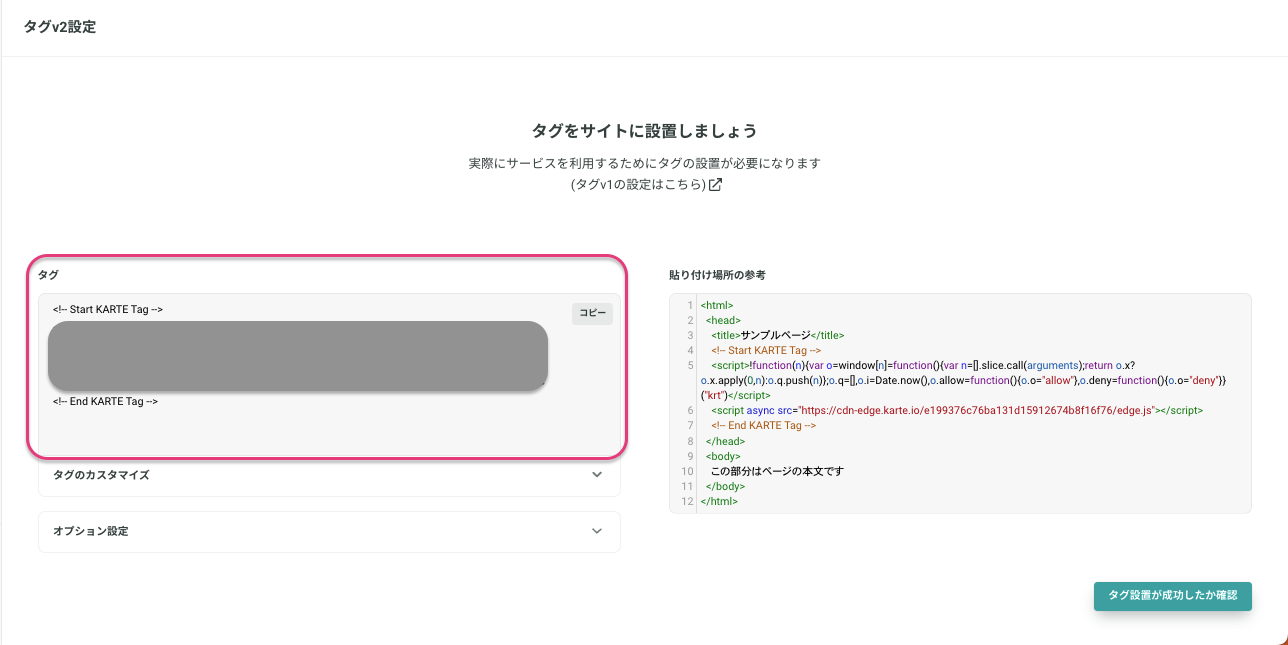Image resolution: width=1288 pixels, height=645 pixels.
Task: Click the <head> line in sample code
Action: (x=724, y=320)
